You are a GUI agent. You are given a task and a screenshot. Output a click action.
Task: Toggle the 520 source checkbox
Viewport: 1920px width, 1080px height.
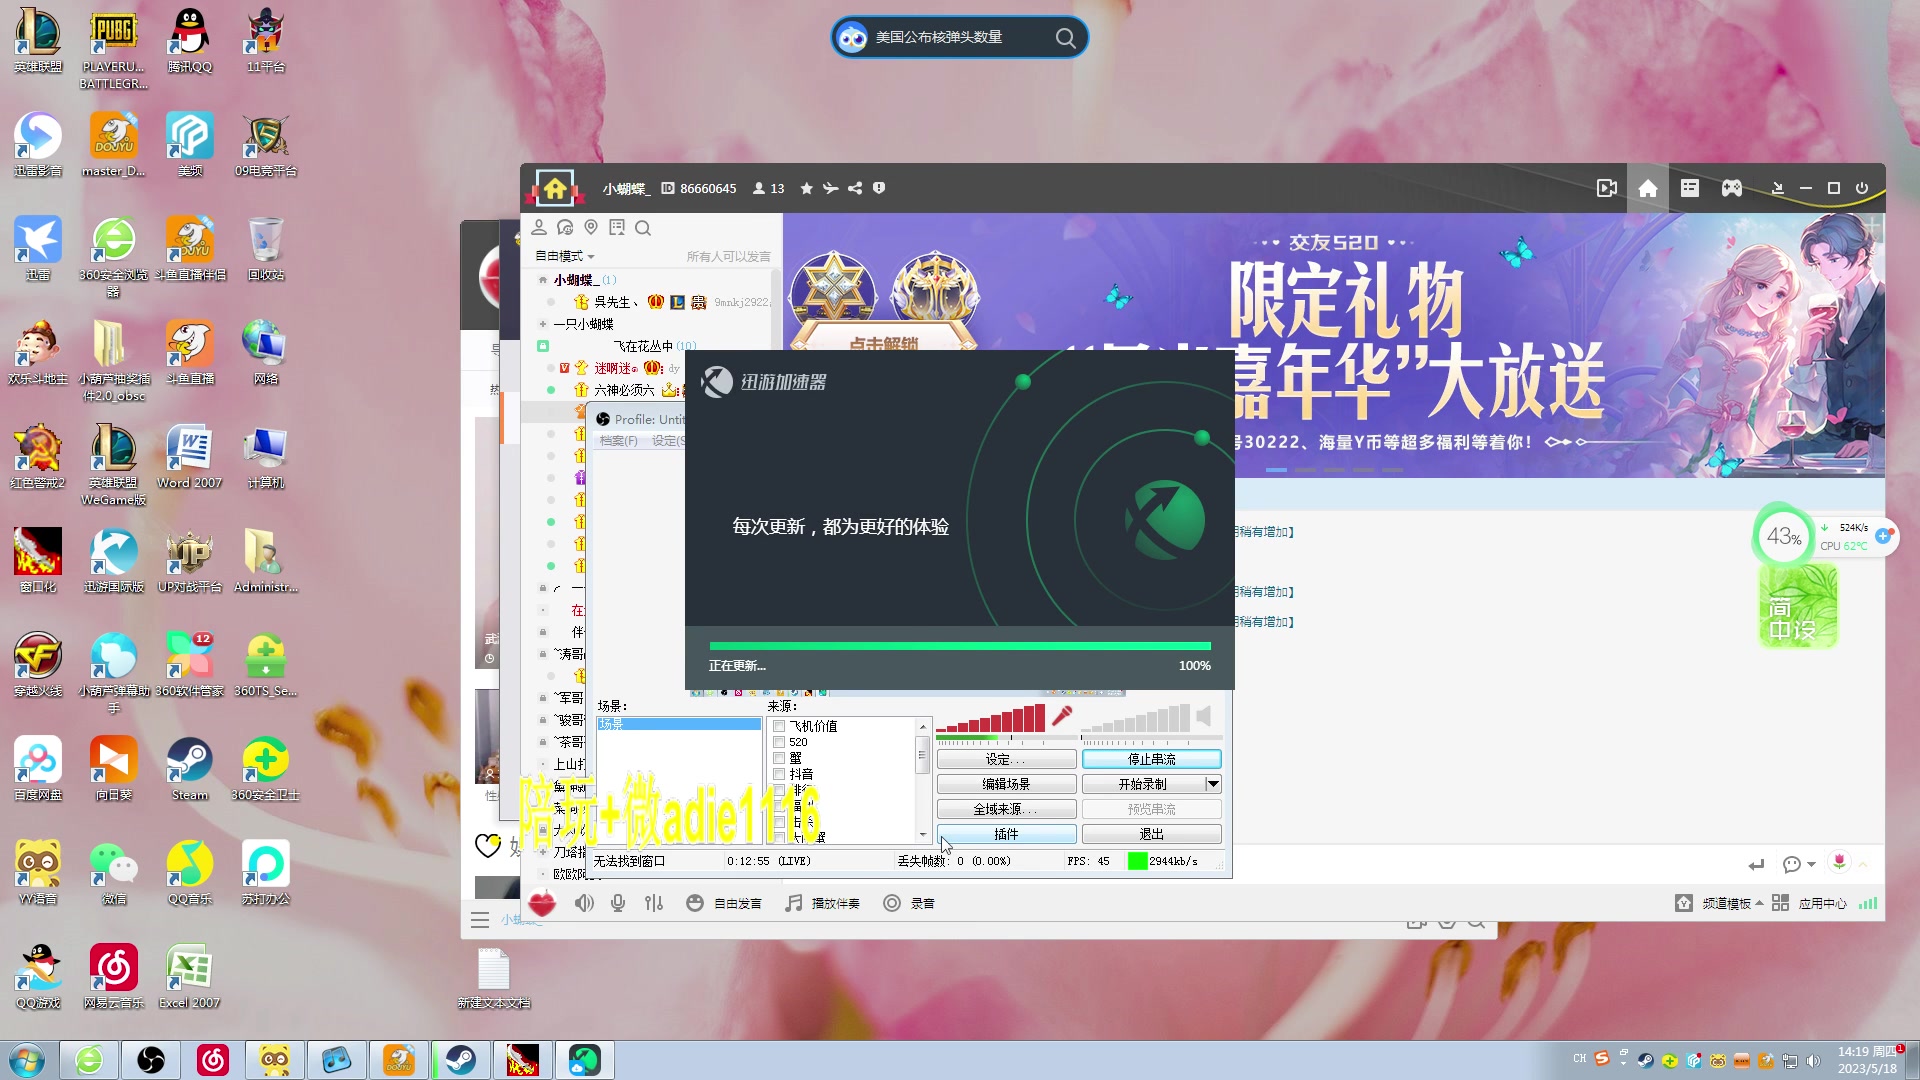tap(779, 742)
